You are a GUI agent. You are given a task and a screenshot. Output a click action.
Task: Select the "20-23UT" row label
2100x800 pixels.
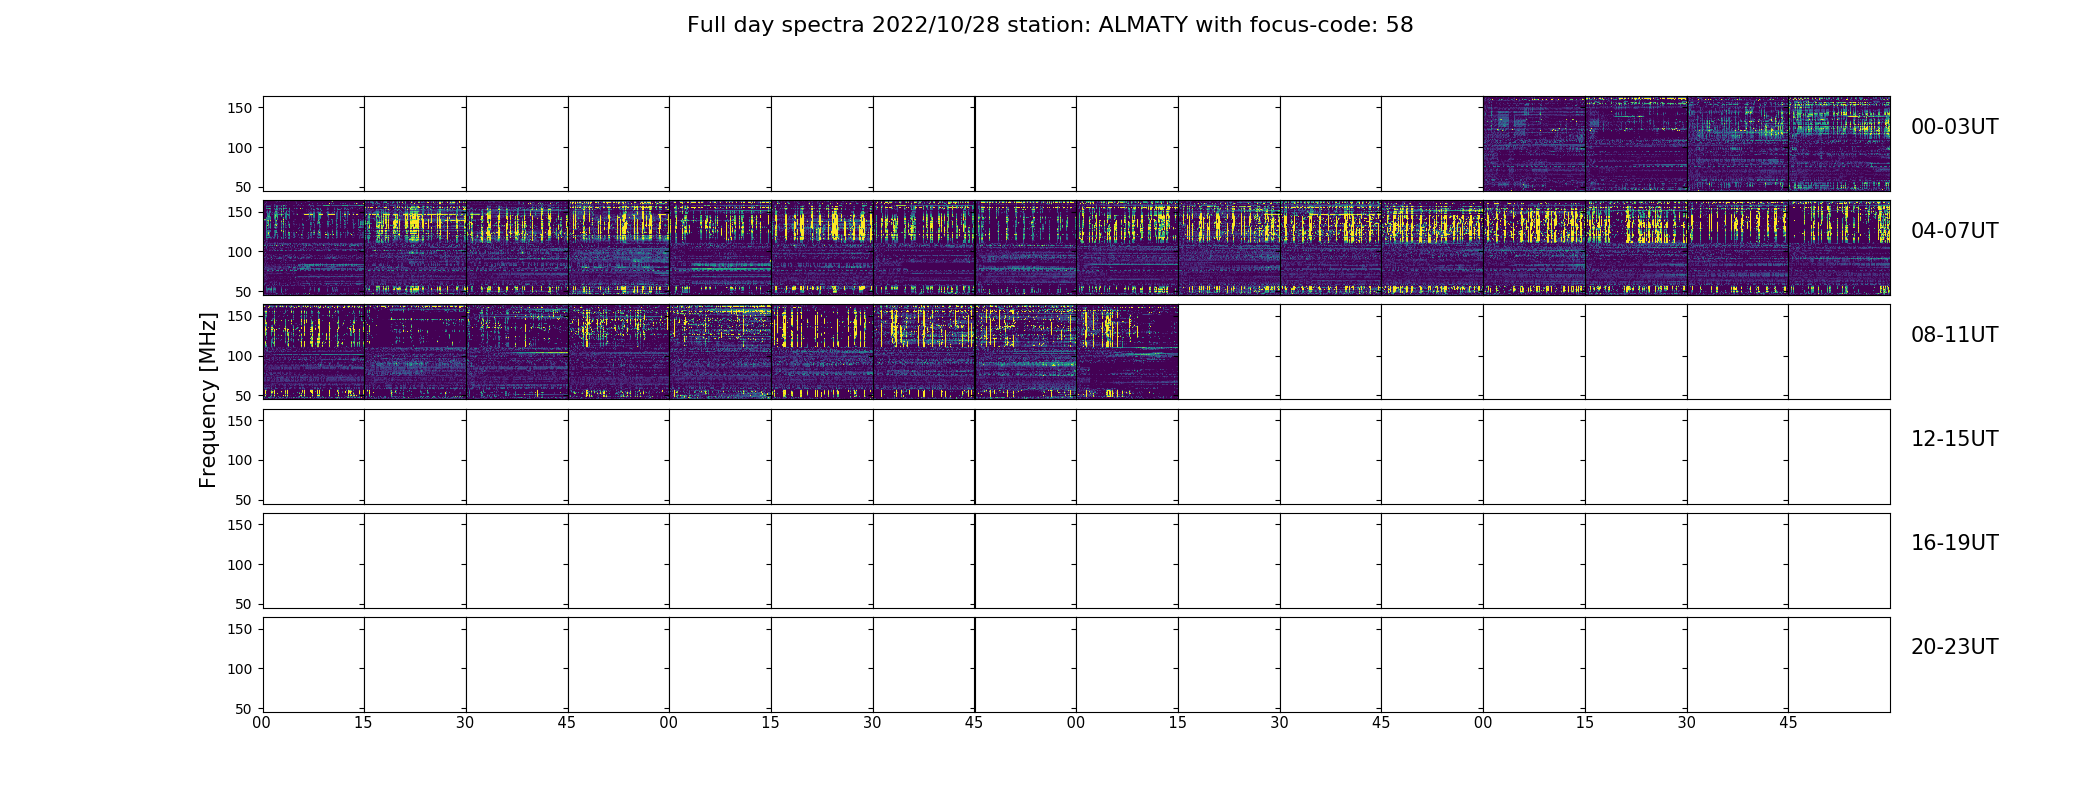click(1954, 647)
